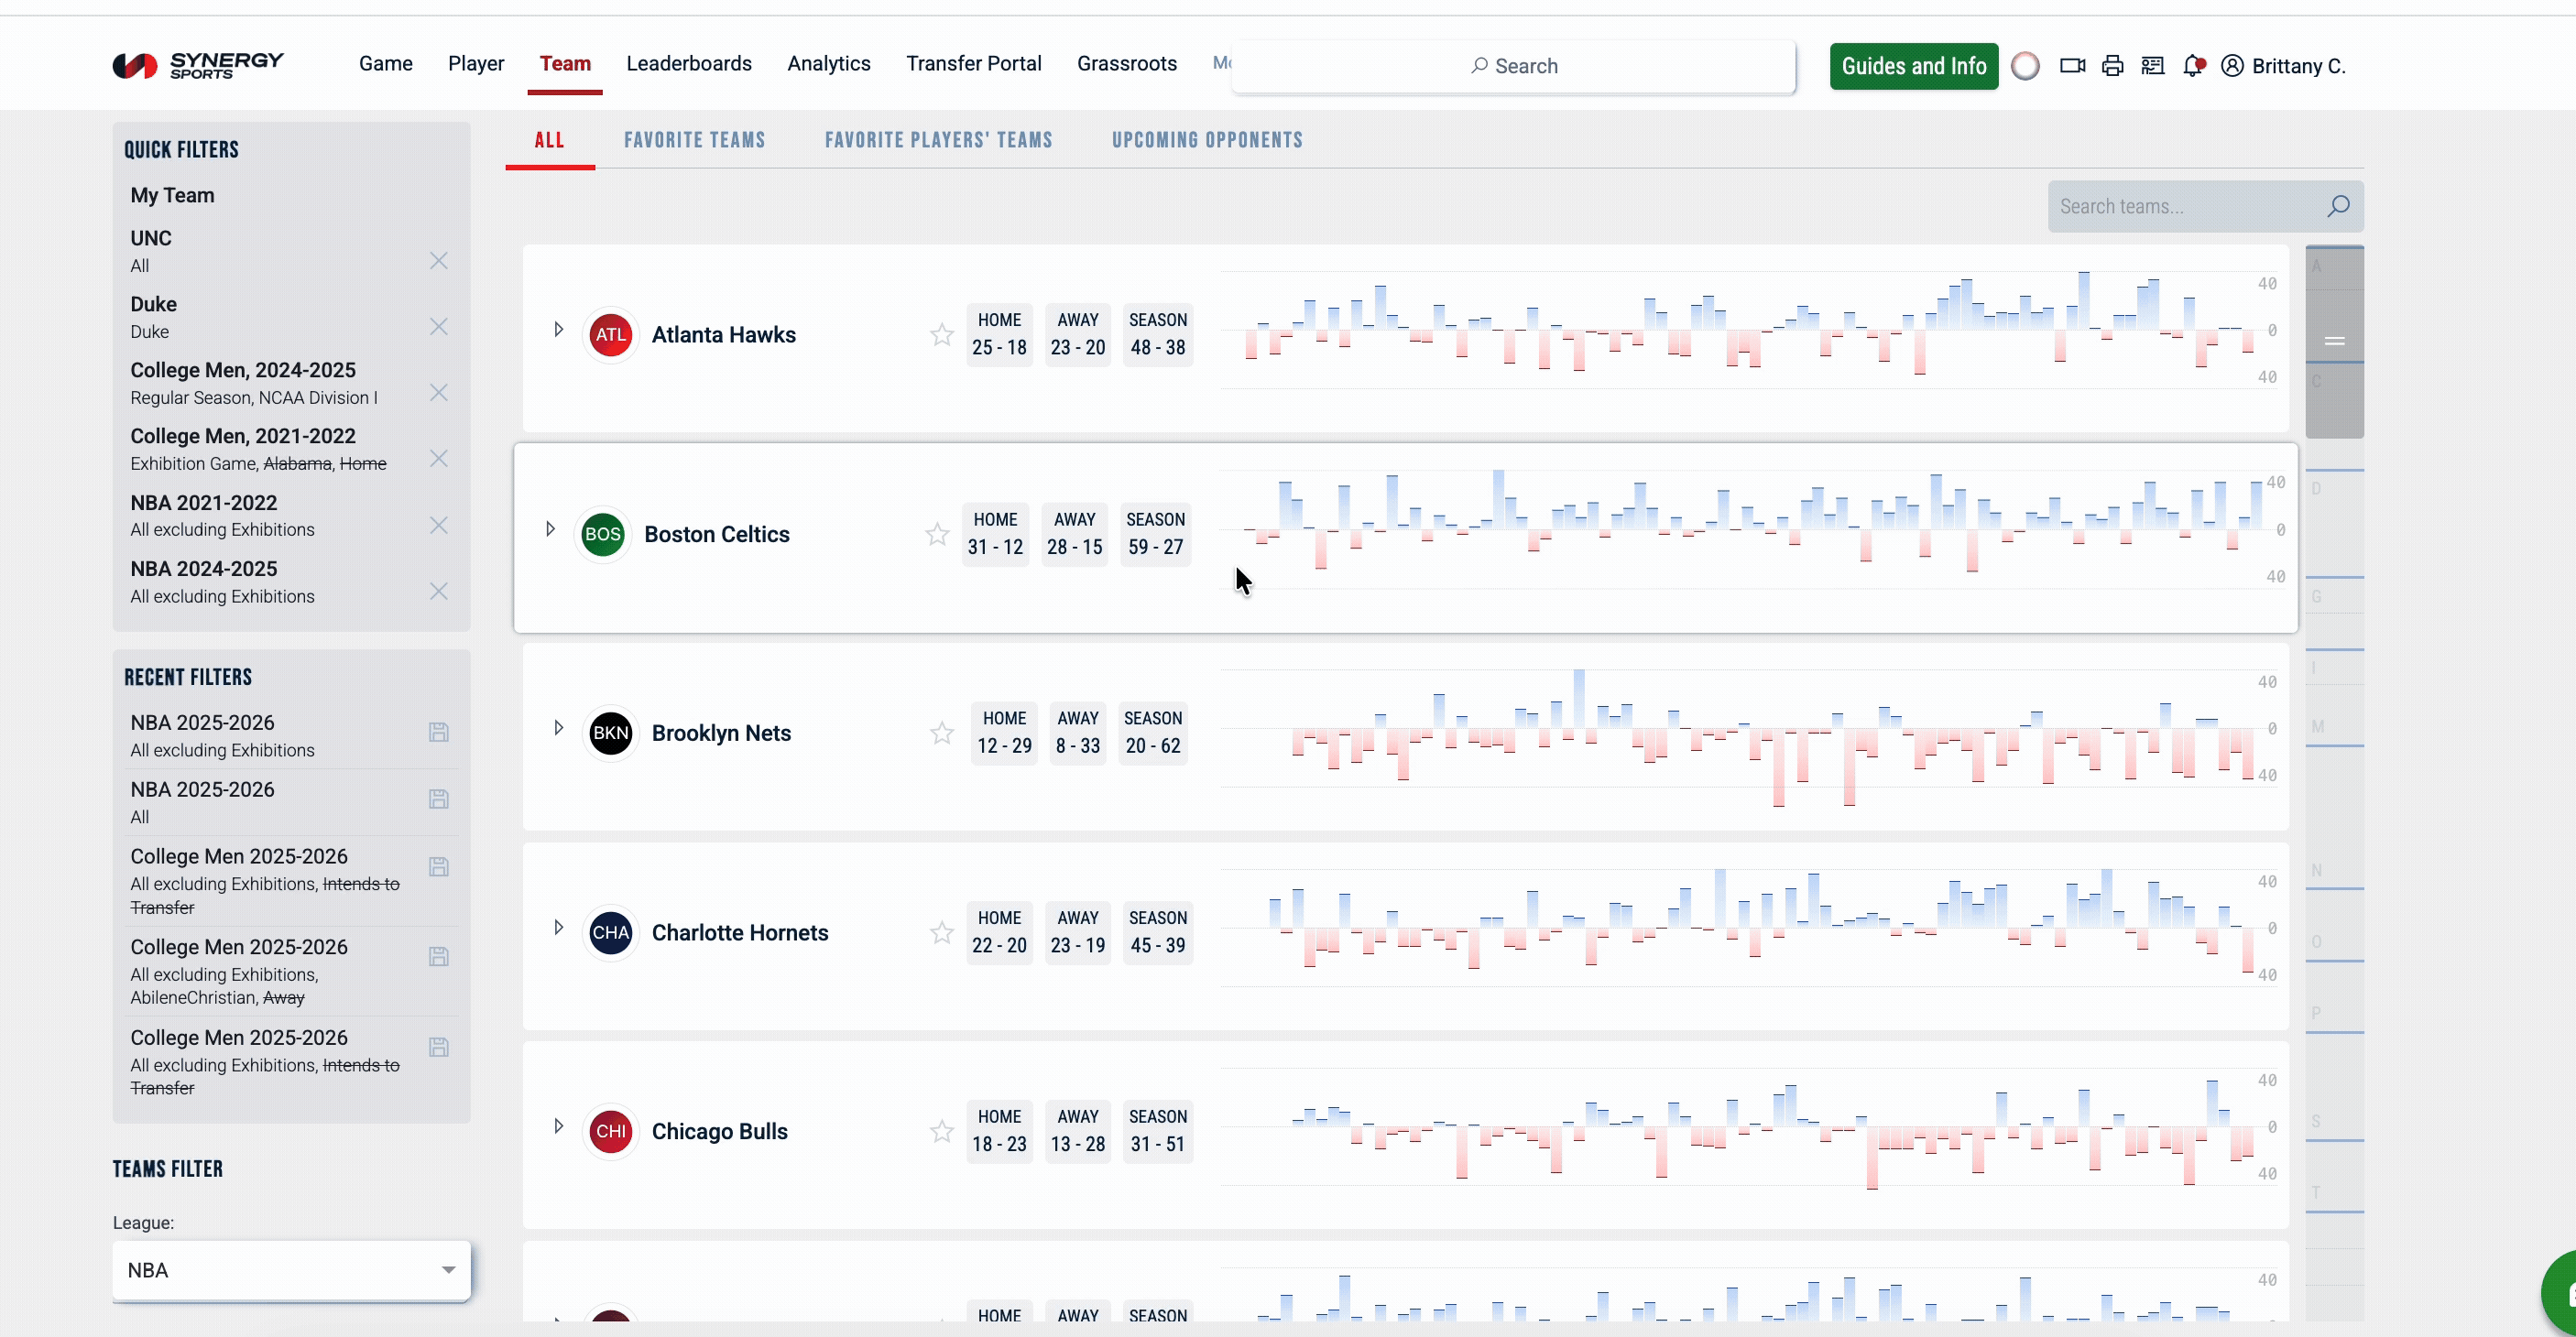Remove the Duke quick filter

[x=438, y=327]
